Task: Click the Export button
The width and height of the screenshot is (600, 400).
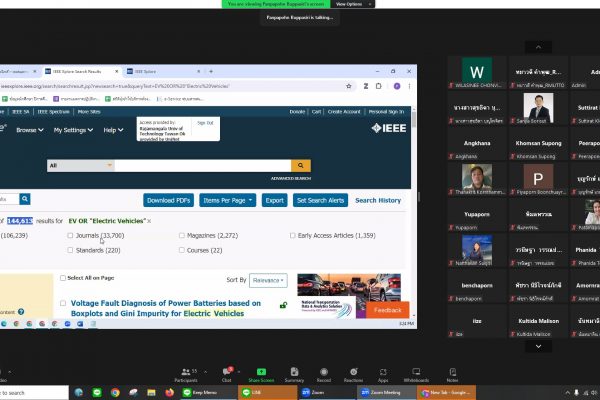Action: coord(275,200)
